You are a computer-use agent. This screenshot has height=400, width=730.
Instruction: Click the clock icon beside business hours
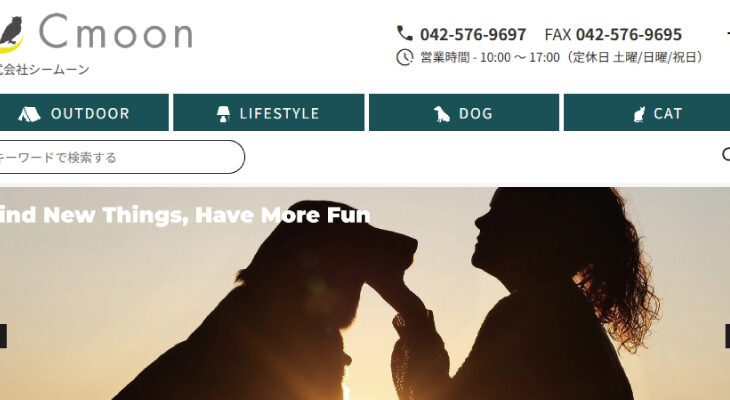tap(405, 57)
